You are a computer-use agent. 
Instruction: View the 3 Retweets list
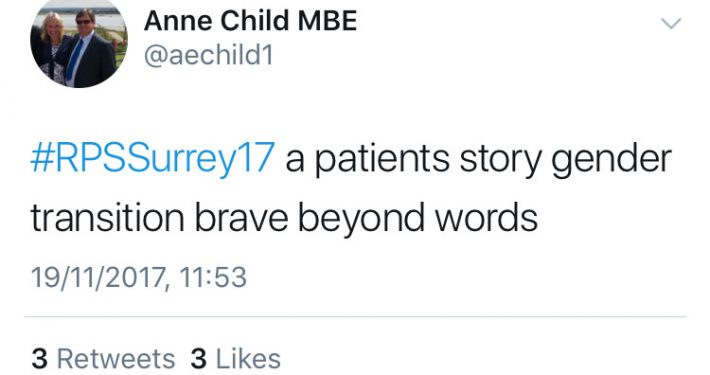(x=103, y=359)
